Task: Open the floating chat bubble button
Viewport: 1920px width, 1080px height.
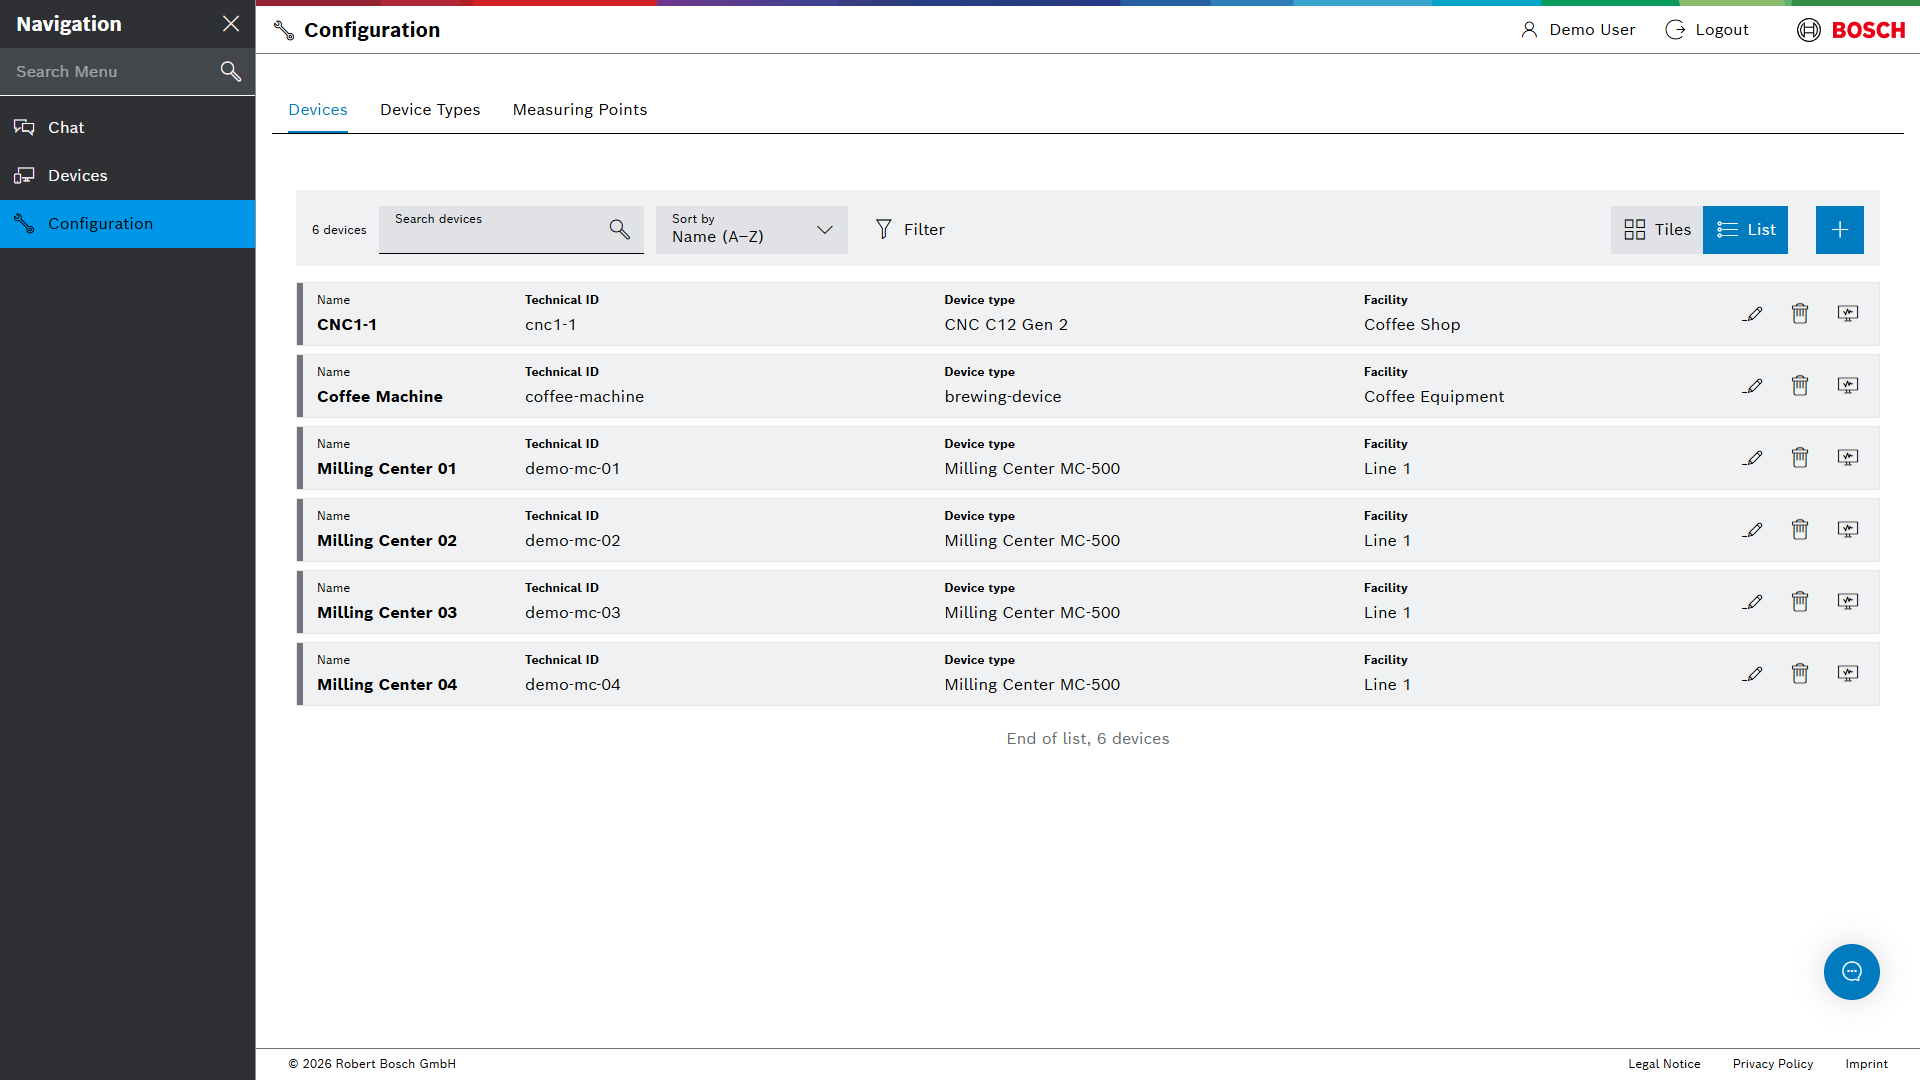Action: coord(1851,972)
